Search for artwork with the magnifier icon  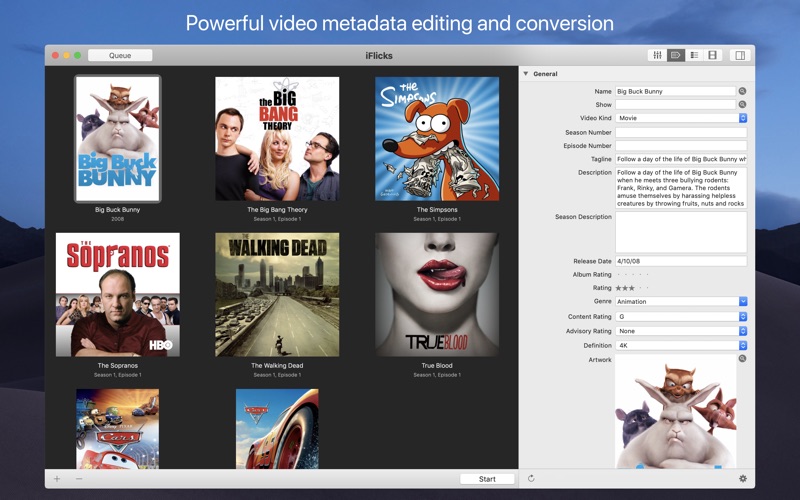[743, 359]
